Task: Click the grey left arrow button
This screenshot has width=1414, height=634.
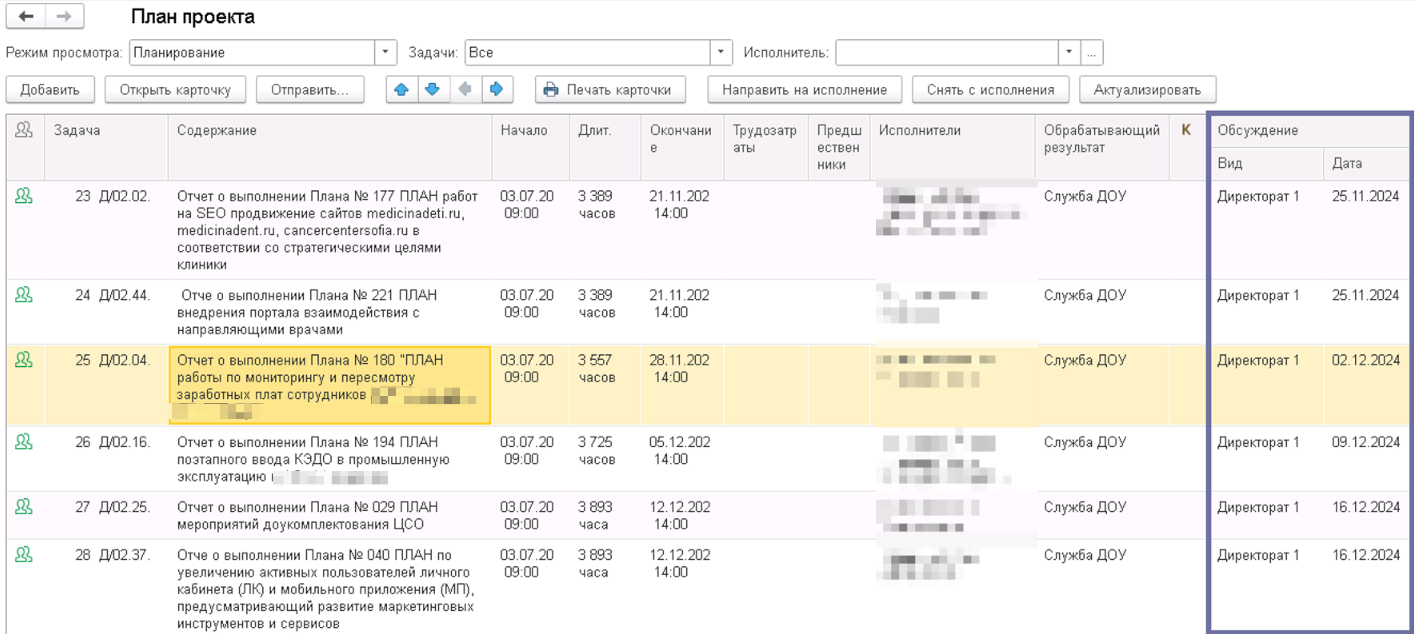Action: tap(464, 89)
